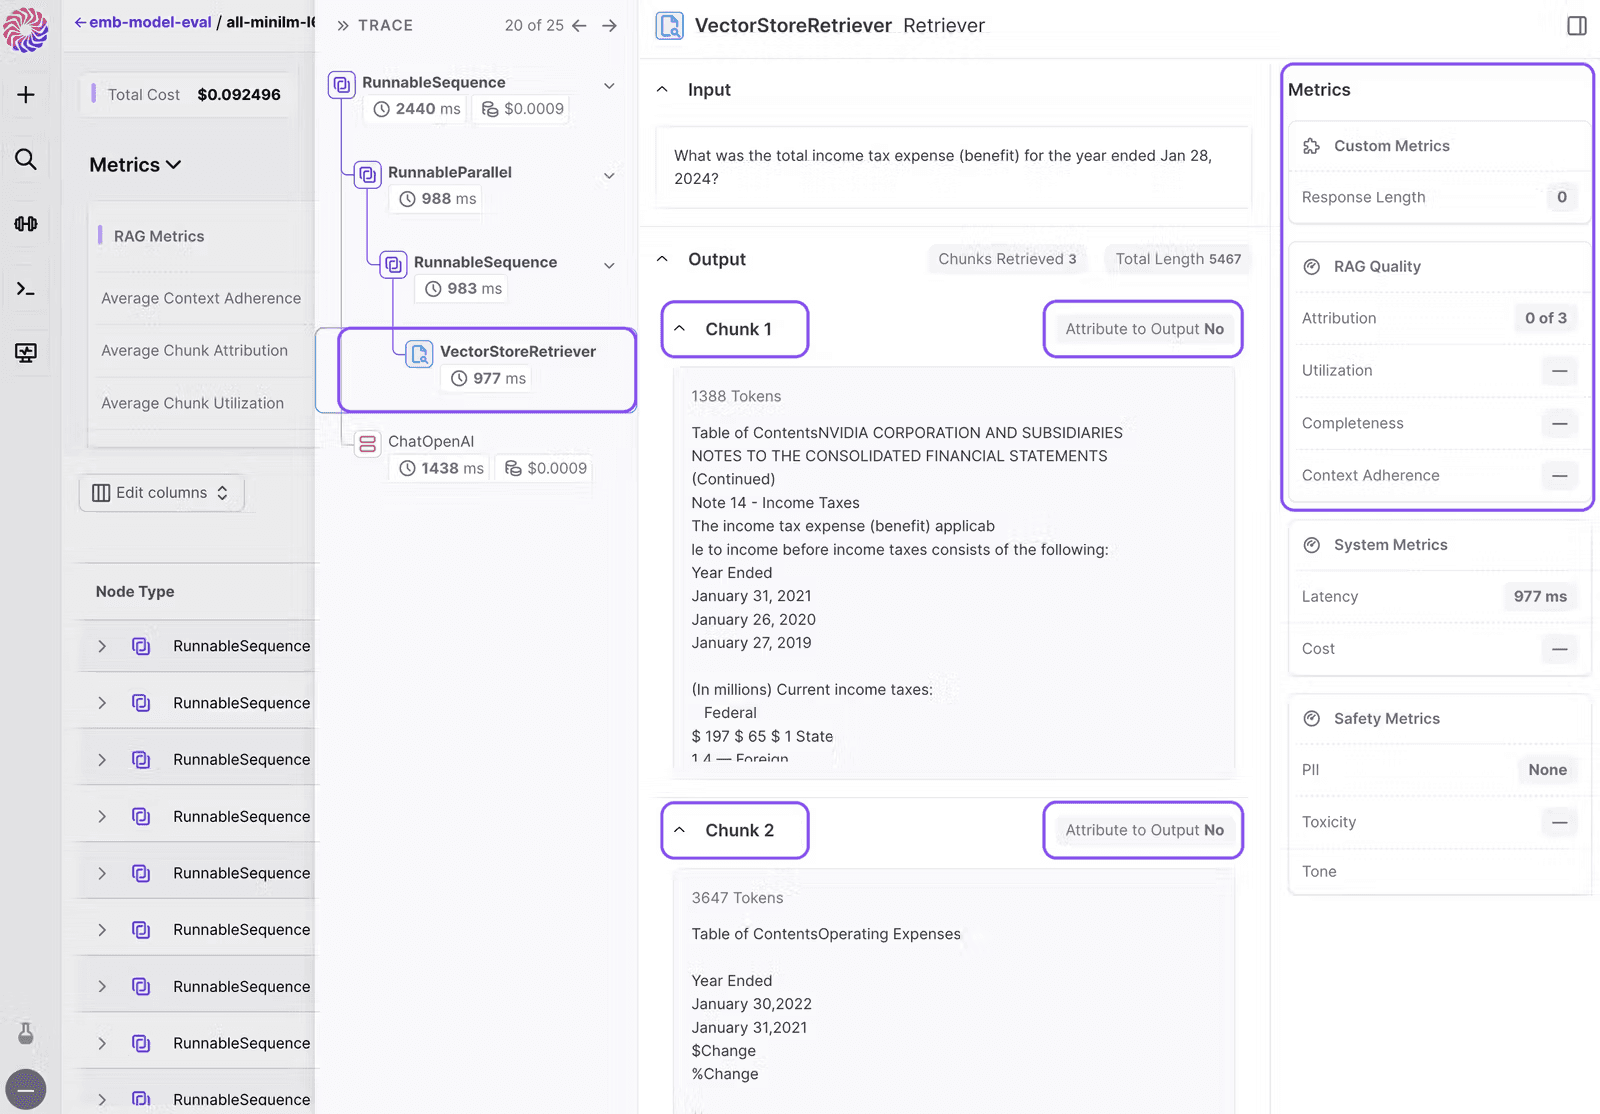Collapse the Chunk 2 section
The width and height of the screenshot is (1600, 1114).
point(680,830)
